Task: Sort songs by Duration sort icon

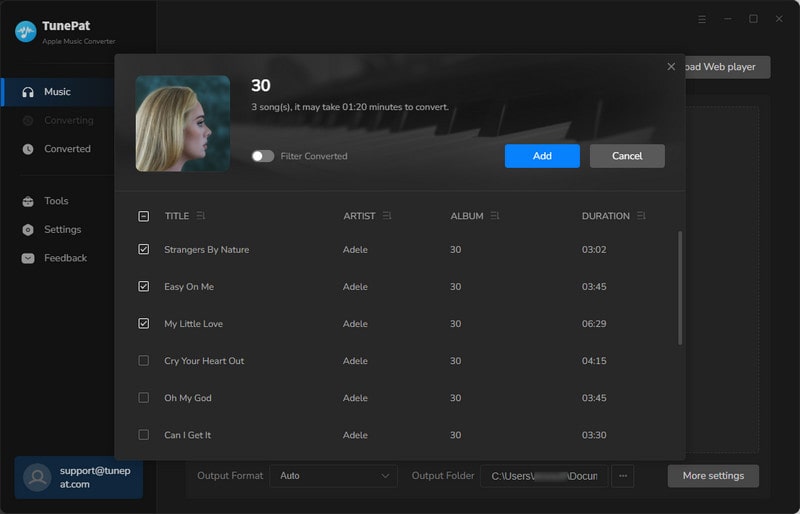Action: tap(641, 216)
